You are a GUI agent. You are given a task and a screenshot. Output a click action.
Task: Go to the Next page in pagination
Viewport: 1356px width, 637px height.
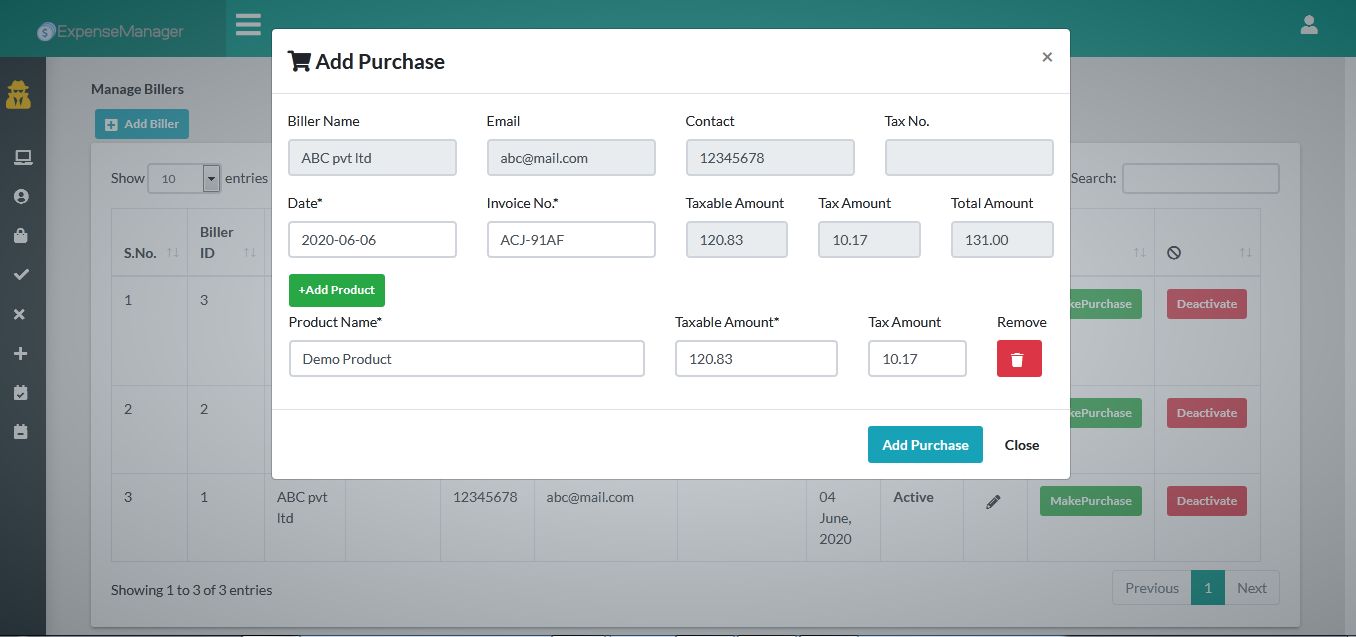pos(1251,588)
